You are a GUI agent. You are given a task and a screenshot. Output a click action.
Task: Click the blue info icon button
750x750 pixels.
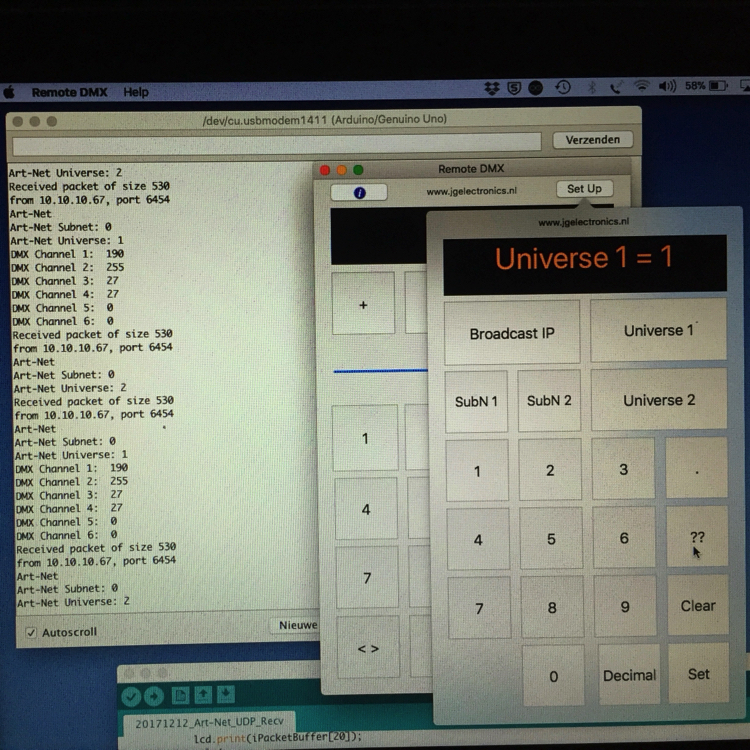point(359,192)
